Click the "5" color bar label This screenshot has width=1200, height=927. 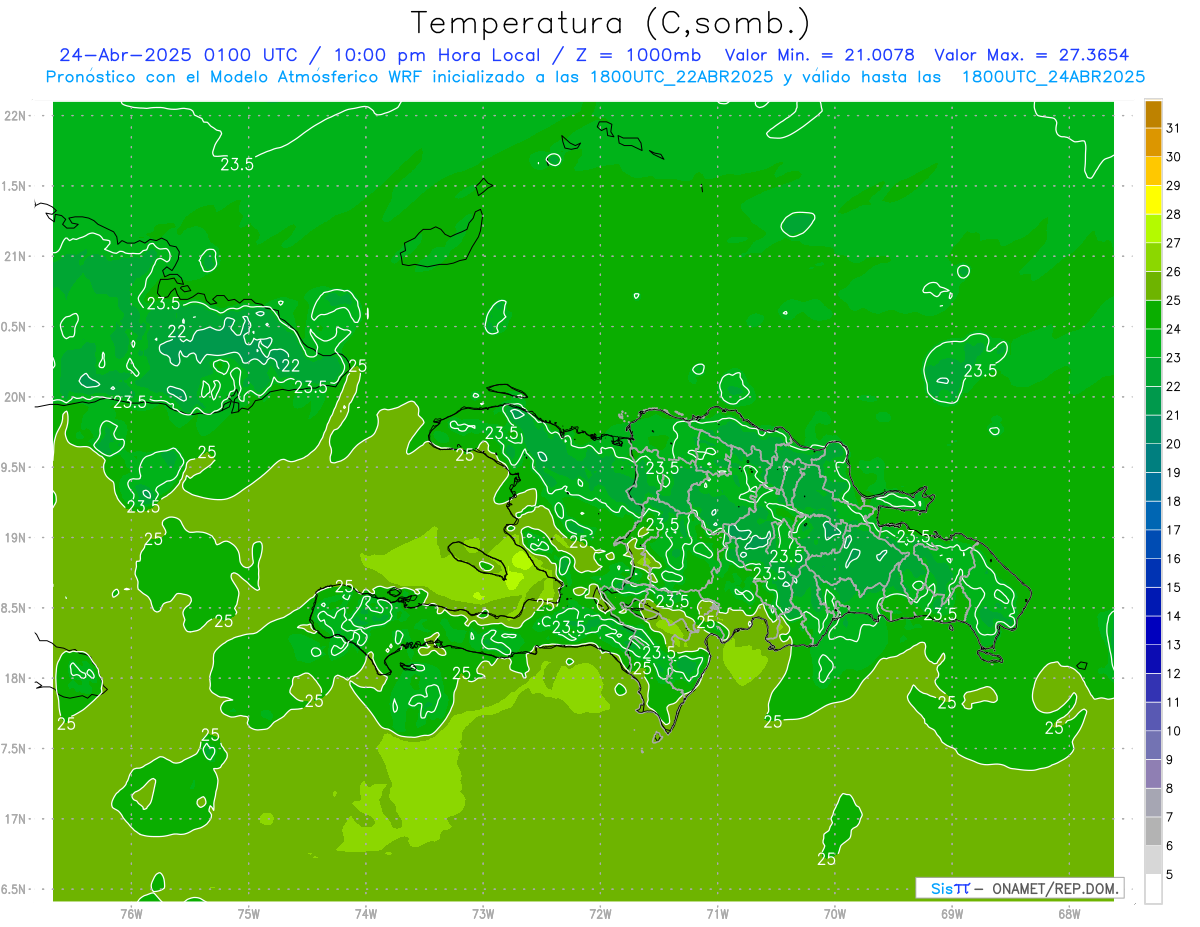pyautogui.click(x=1170, y=874)
